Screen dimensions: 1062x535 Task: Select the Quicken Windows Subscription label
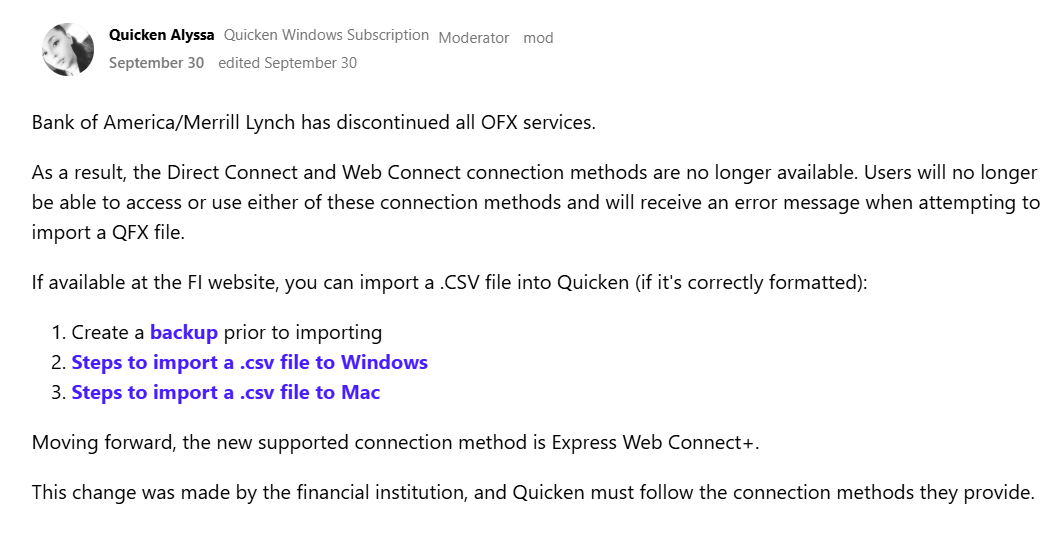tap(326, 35)
